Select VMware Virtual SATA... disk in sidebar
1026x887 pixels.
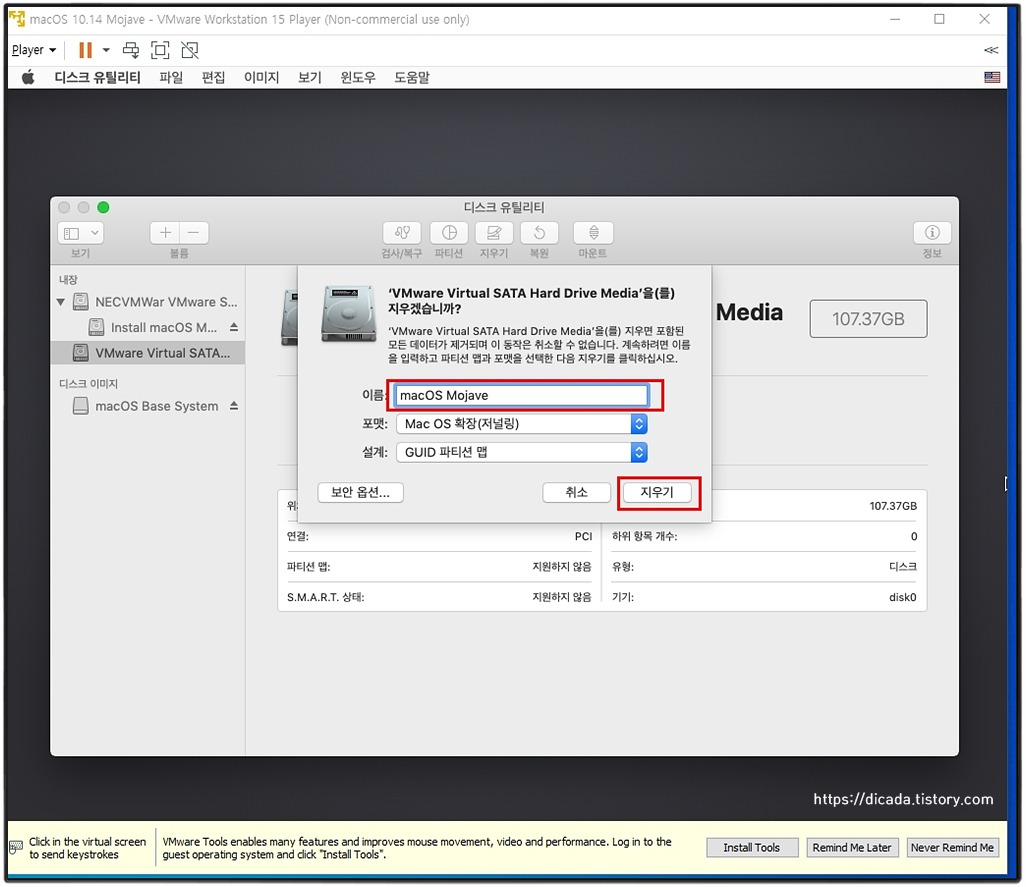click(148, 353)
